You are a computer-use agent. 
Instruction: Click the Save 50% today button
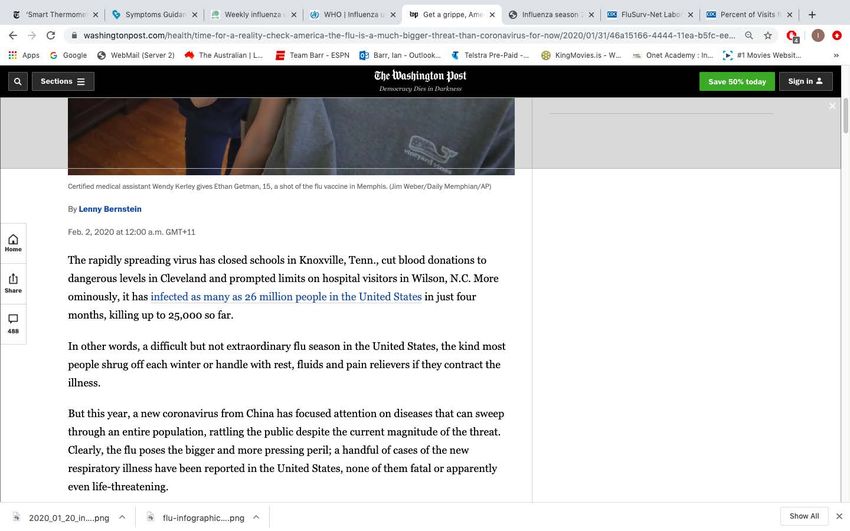pos(737,81)
